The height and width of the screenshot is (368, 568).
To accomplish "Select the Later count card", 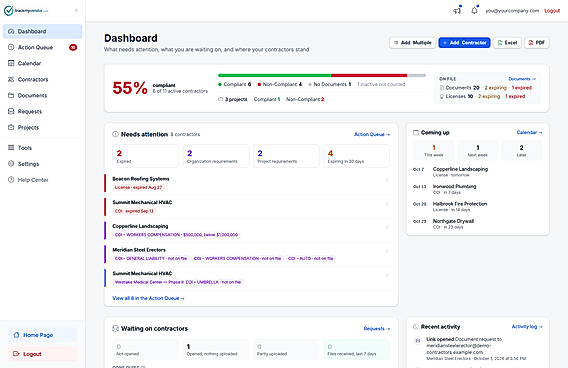I will 521,150.
